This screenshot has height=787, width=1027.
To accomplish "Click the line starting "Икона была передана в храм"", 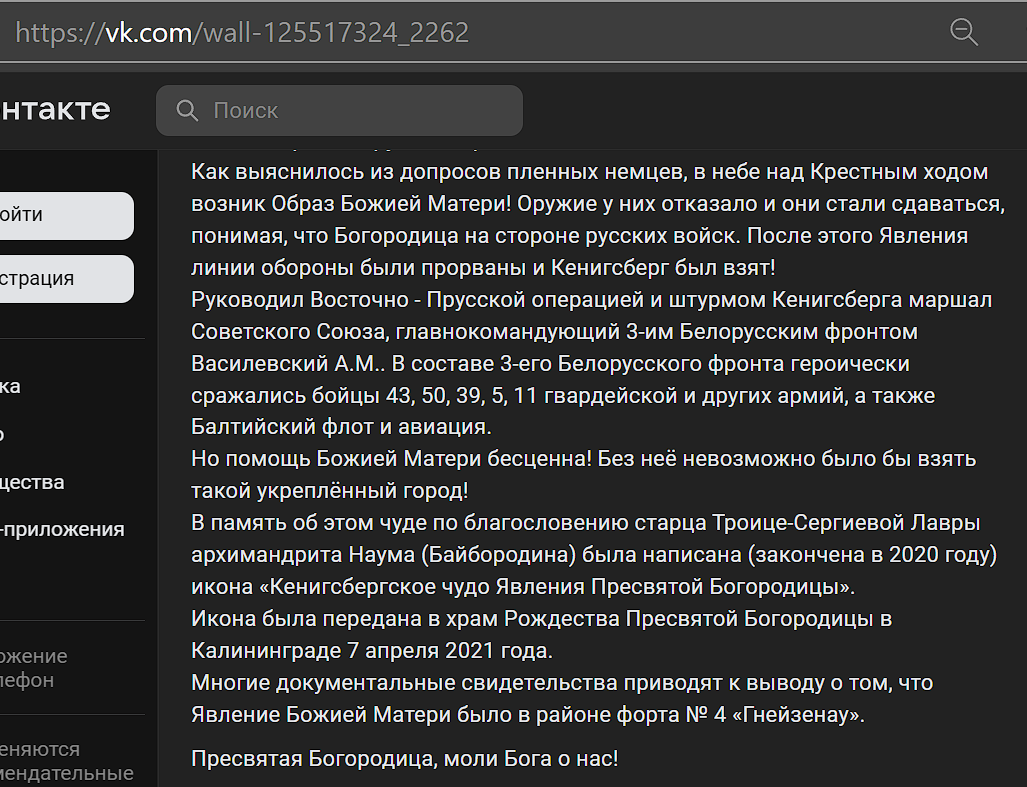I will (540, 619).
